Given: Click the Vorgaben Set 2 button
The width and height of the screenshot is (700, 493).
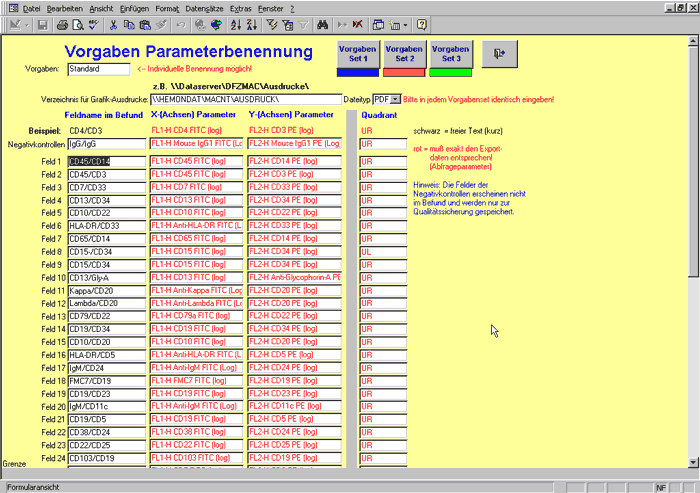Looking at the screenshot, I should click(404, 54).
